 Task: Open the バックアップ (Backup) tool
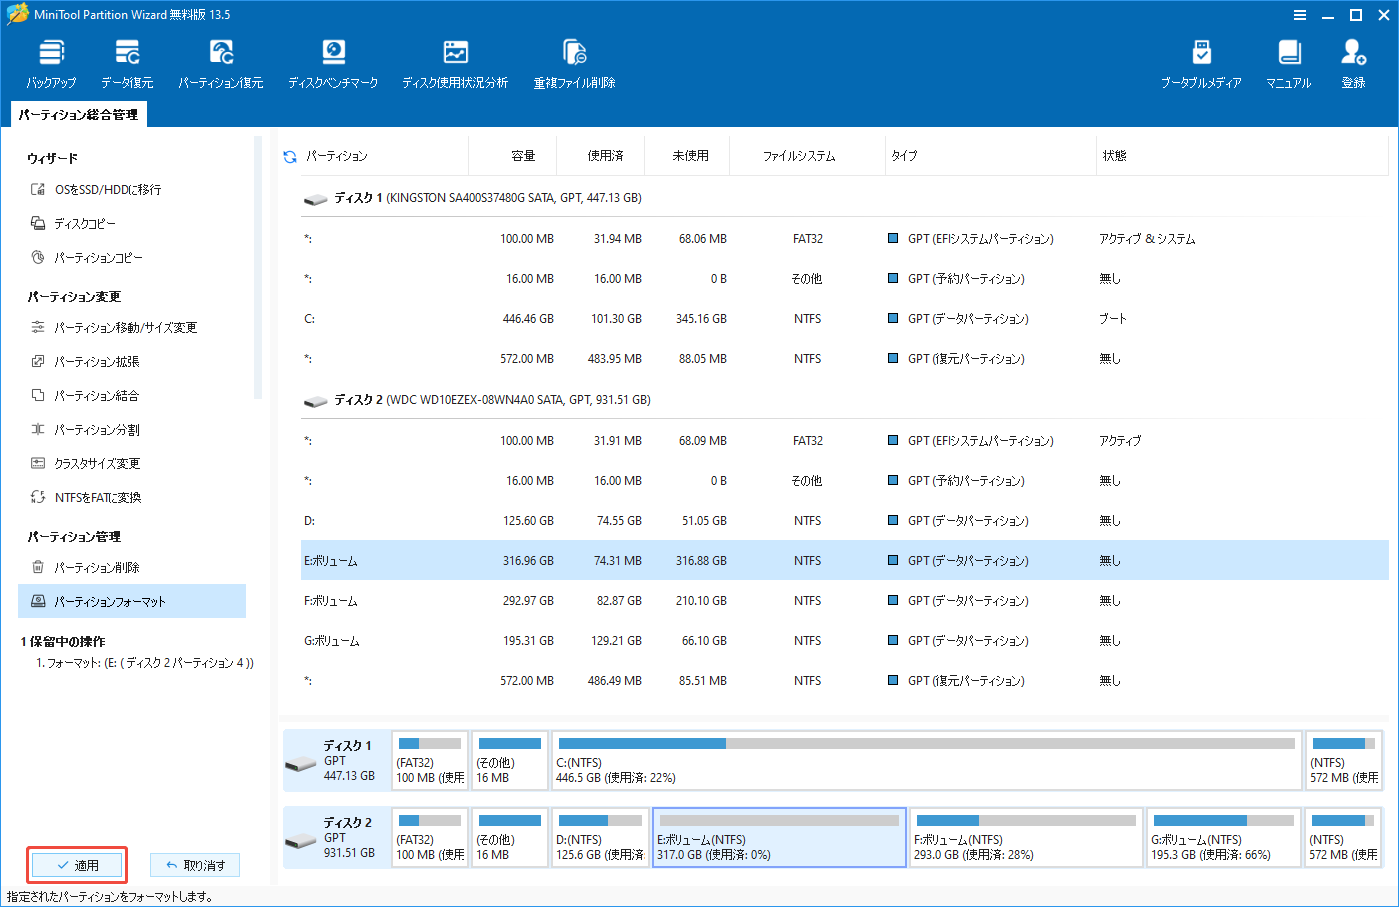(51, 62)
